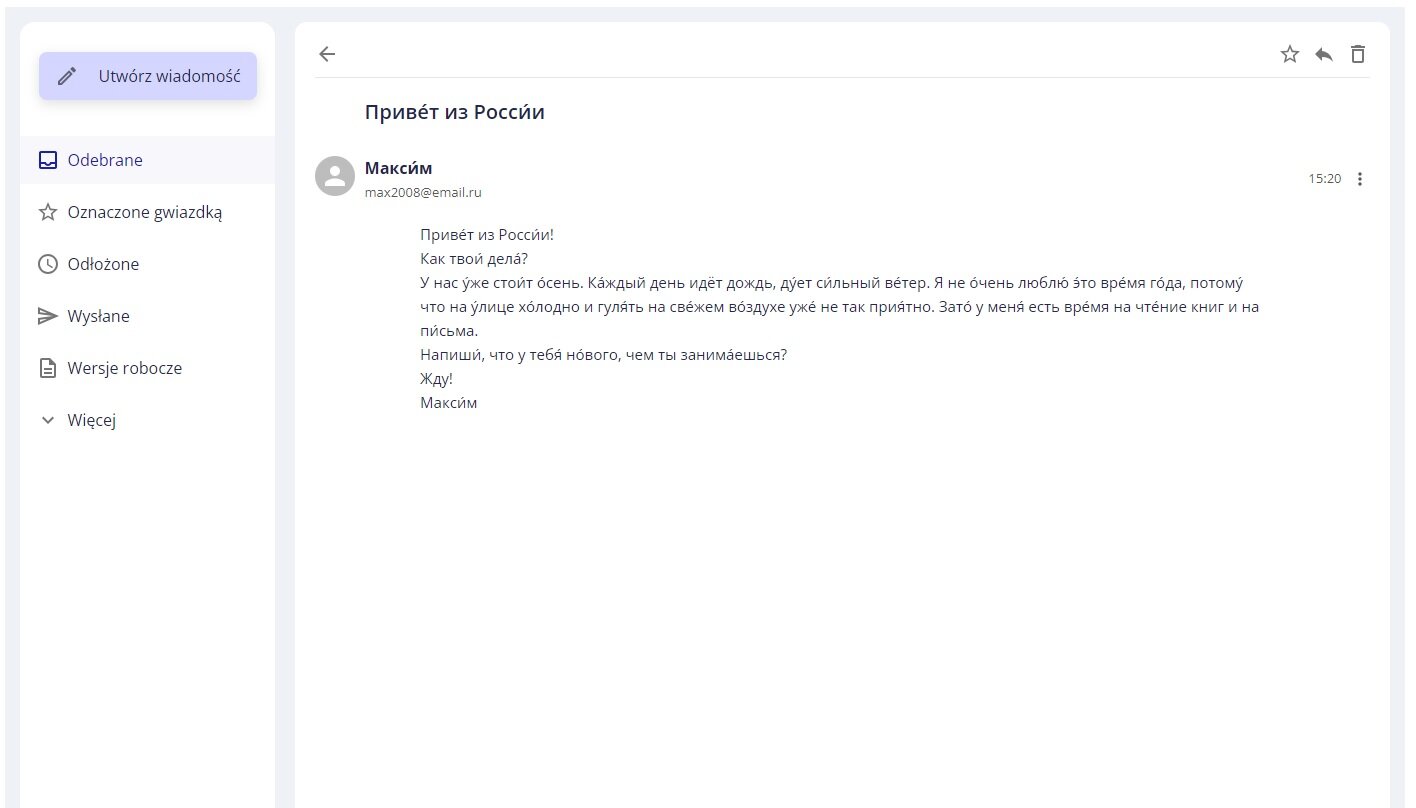Star this message using the top star icon
The image size is (1416, 808).
pos(1290,54)
